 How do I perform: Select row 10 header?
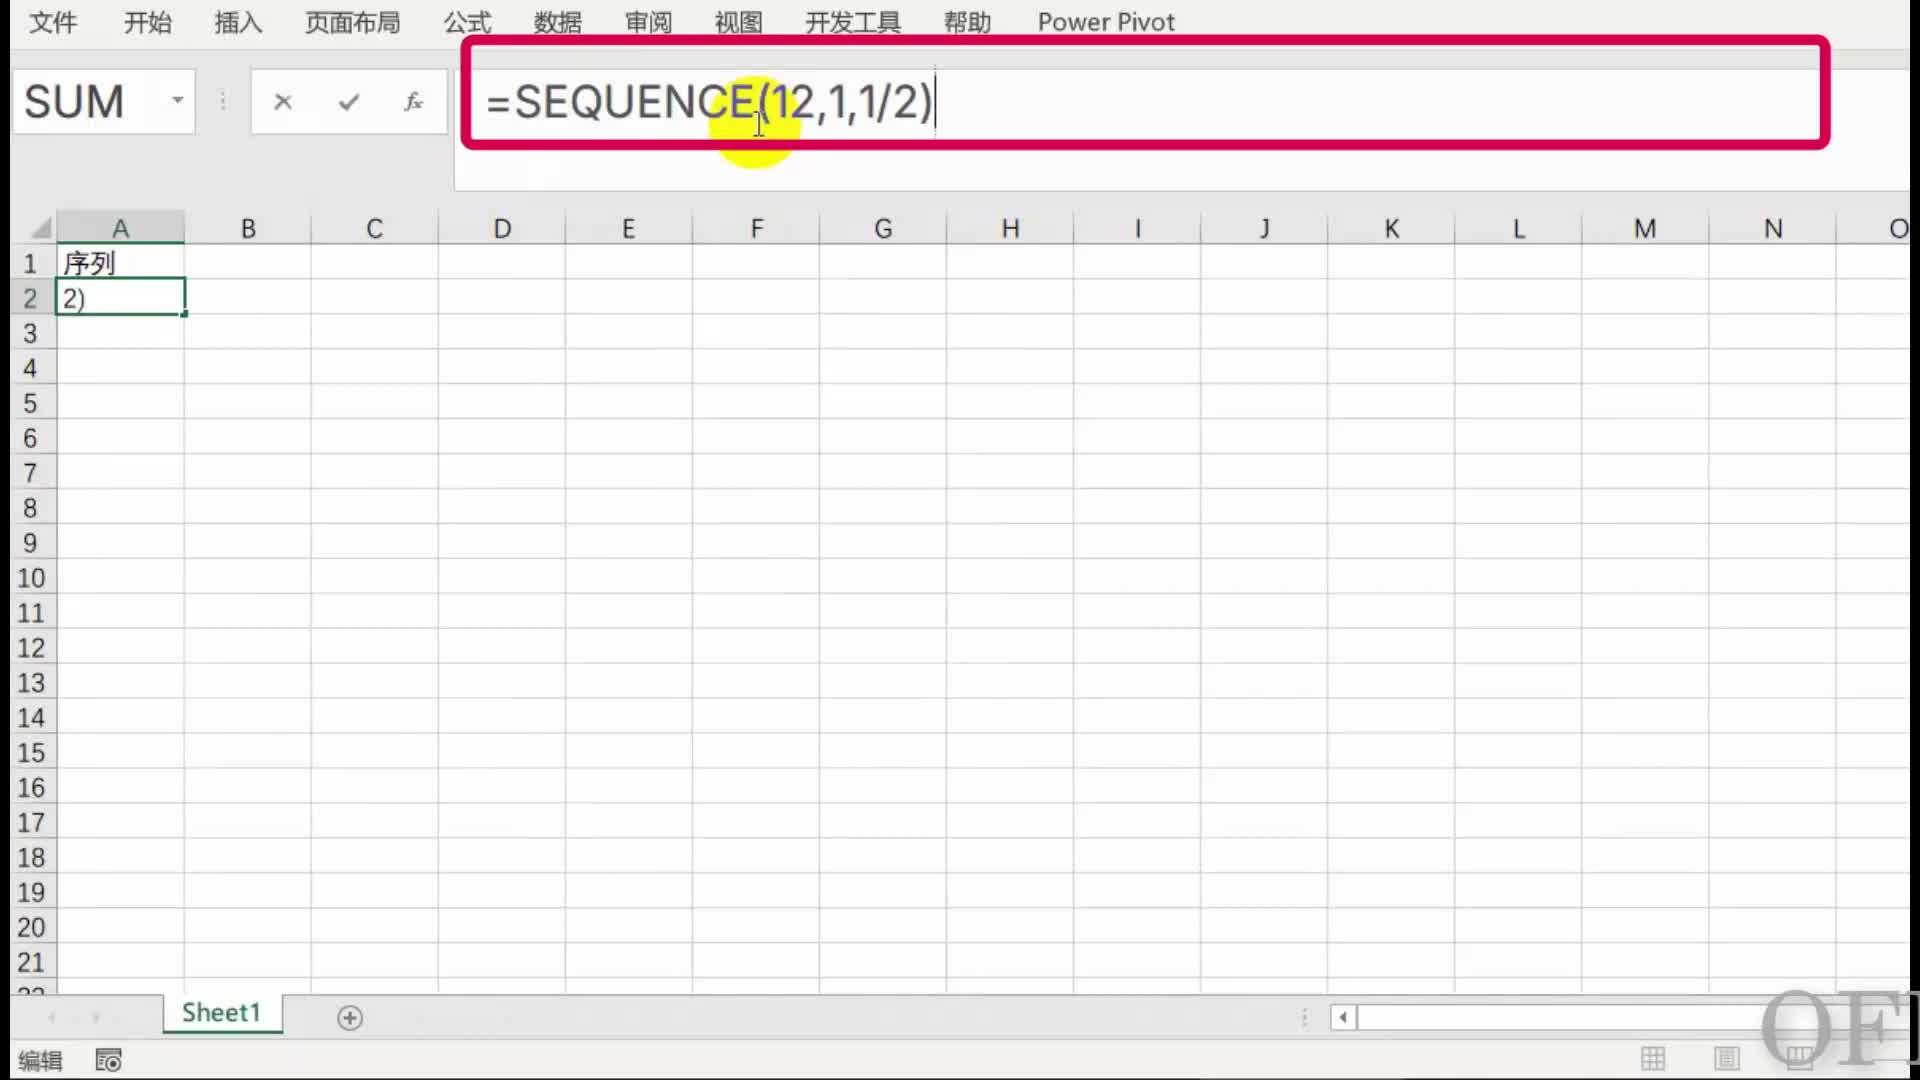[x=30, y=578]
